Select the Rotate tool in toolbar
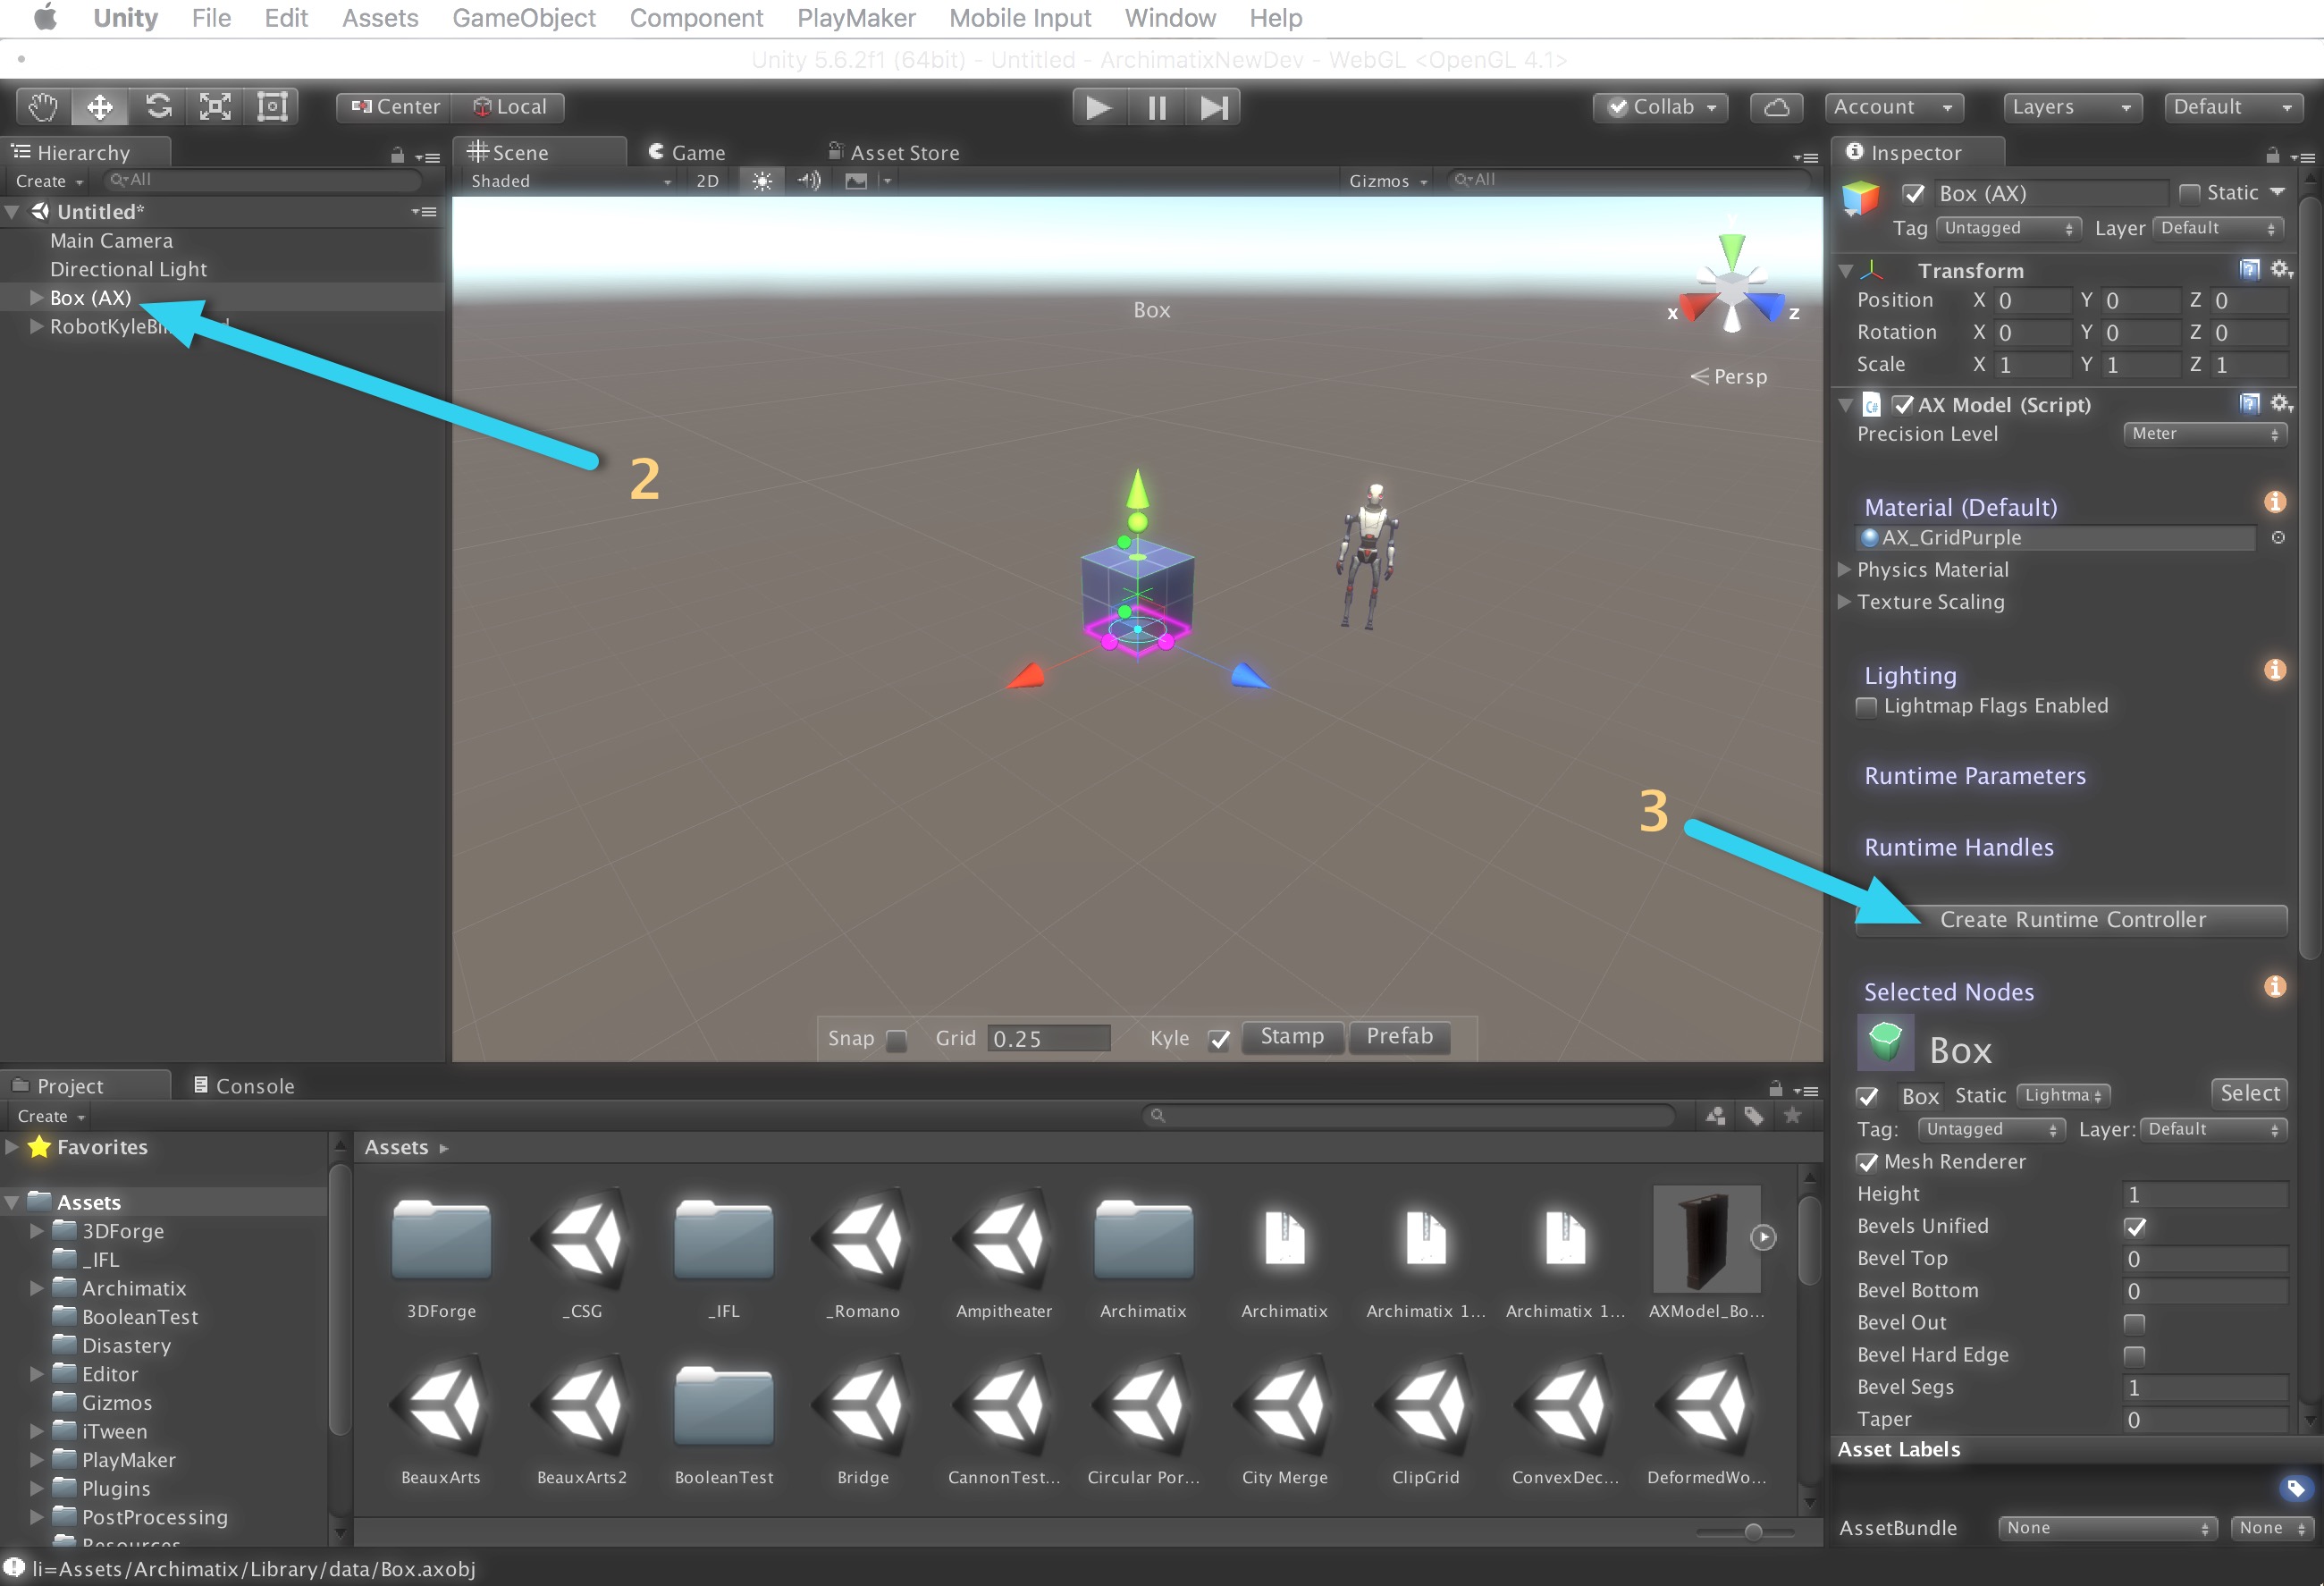The height and width of the screenshot is (1586, 2324). (158, 107)
